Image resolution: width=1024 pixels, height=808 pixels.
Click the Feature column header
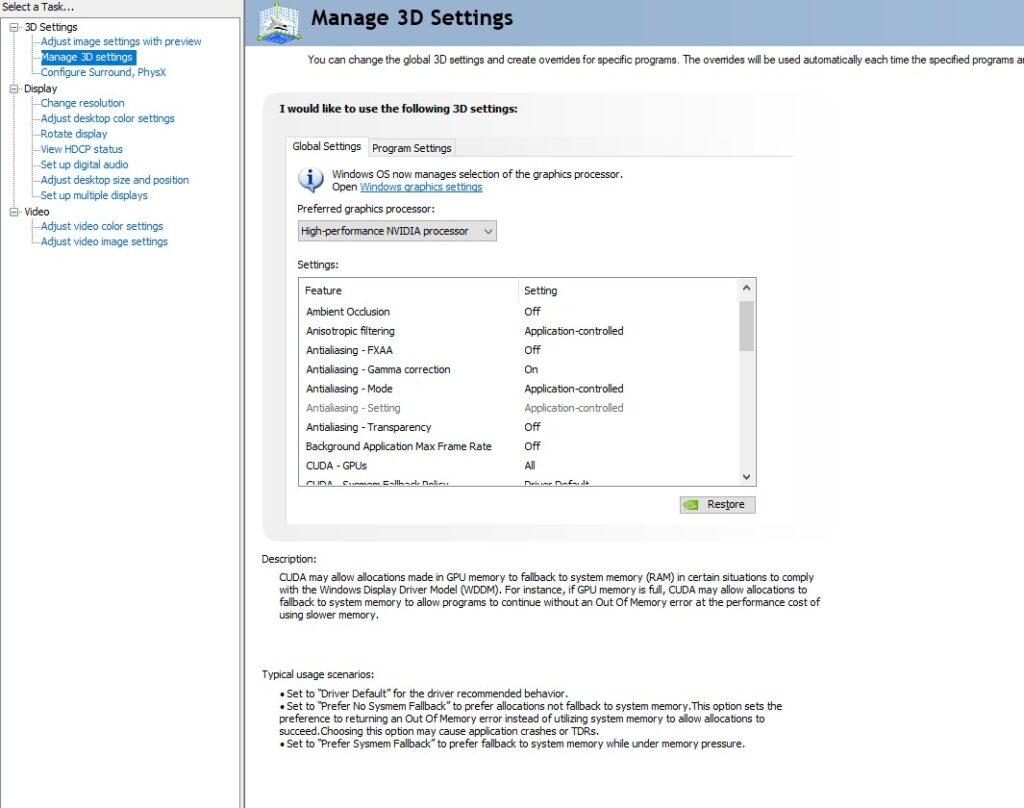[x=409, y=291]
